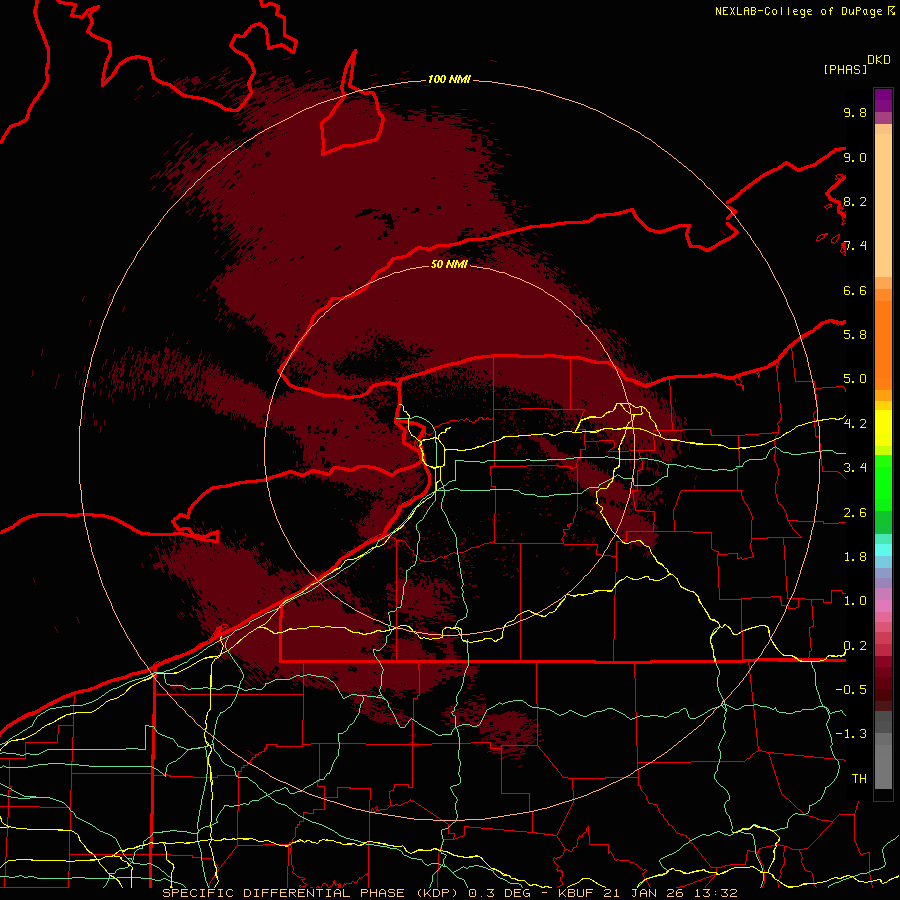Image resolution: width=900 pixels, height=900 pixels.
Task: Click the 100 NMI range ring label
Action: (449, 79)
